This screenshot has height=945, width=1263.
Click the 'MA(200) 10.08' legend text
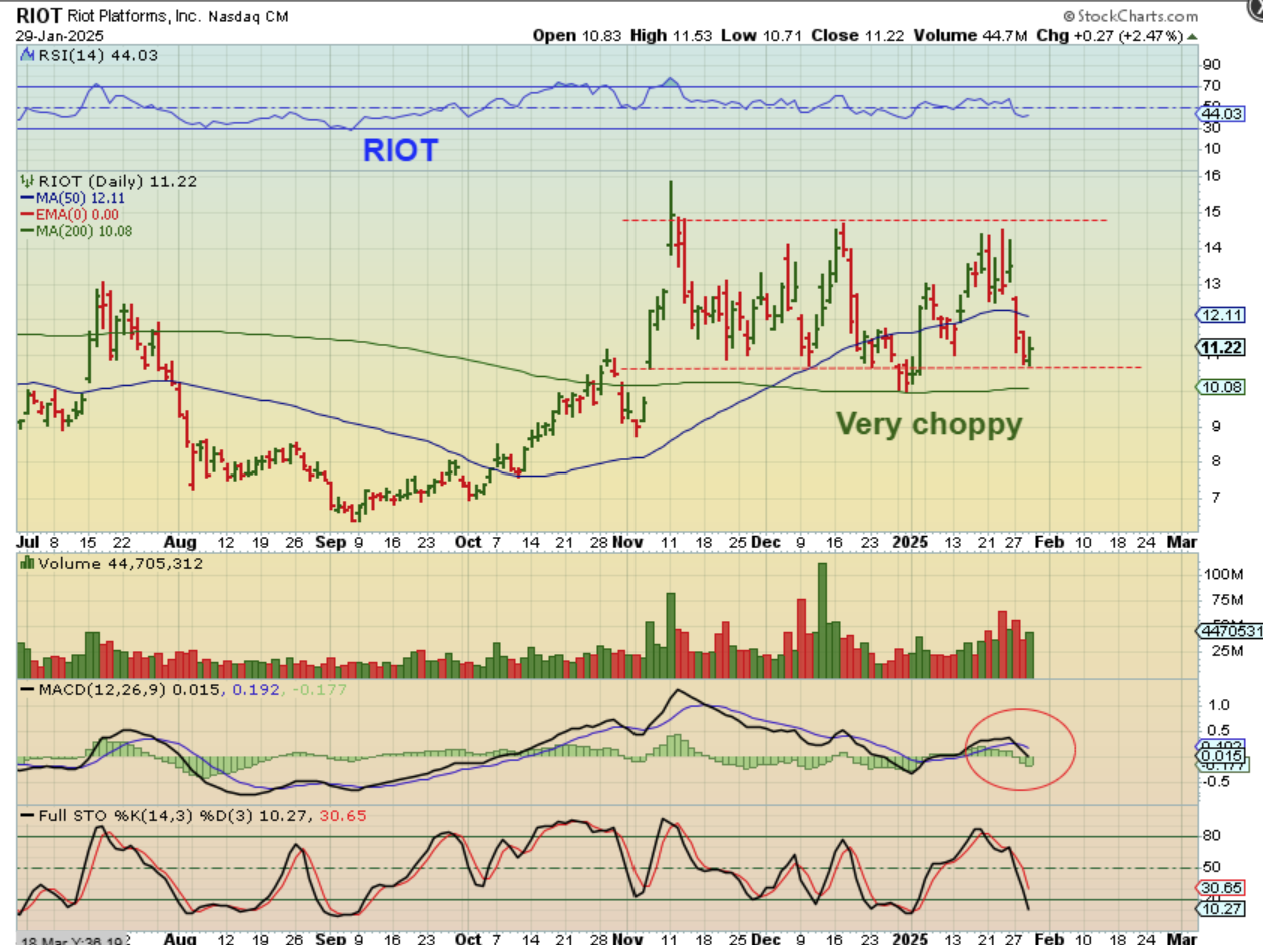pos(83,231)
